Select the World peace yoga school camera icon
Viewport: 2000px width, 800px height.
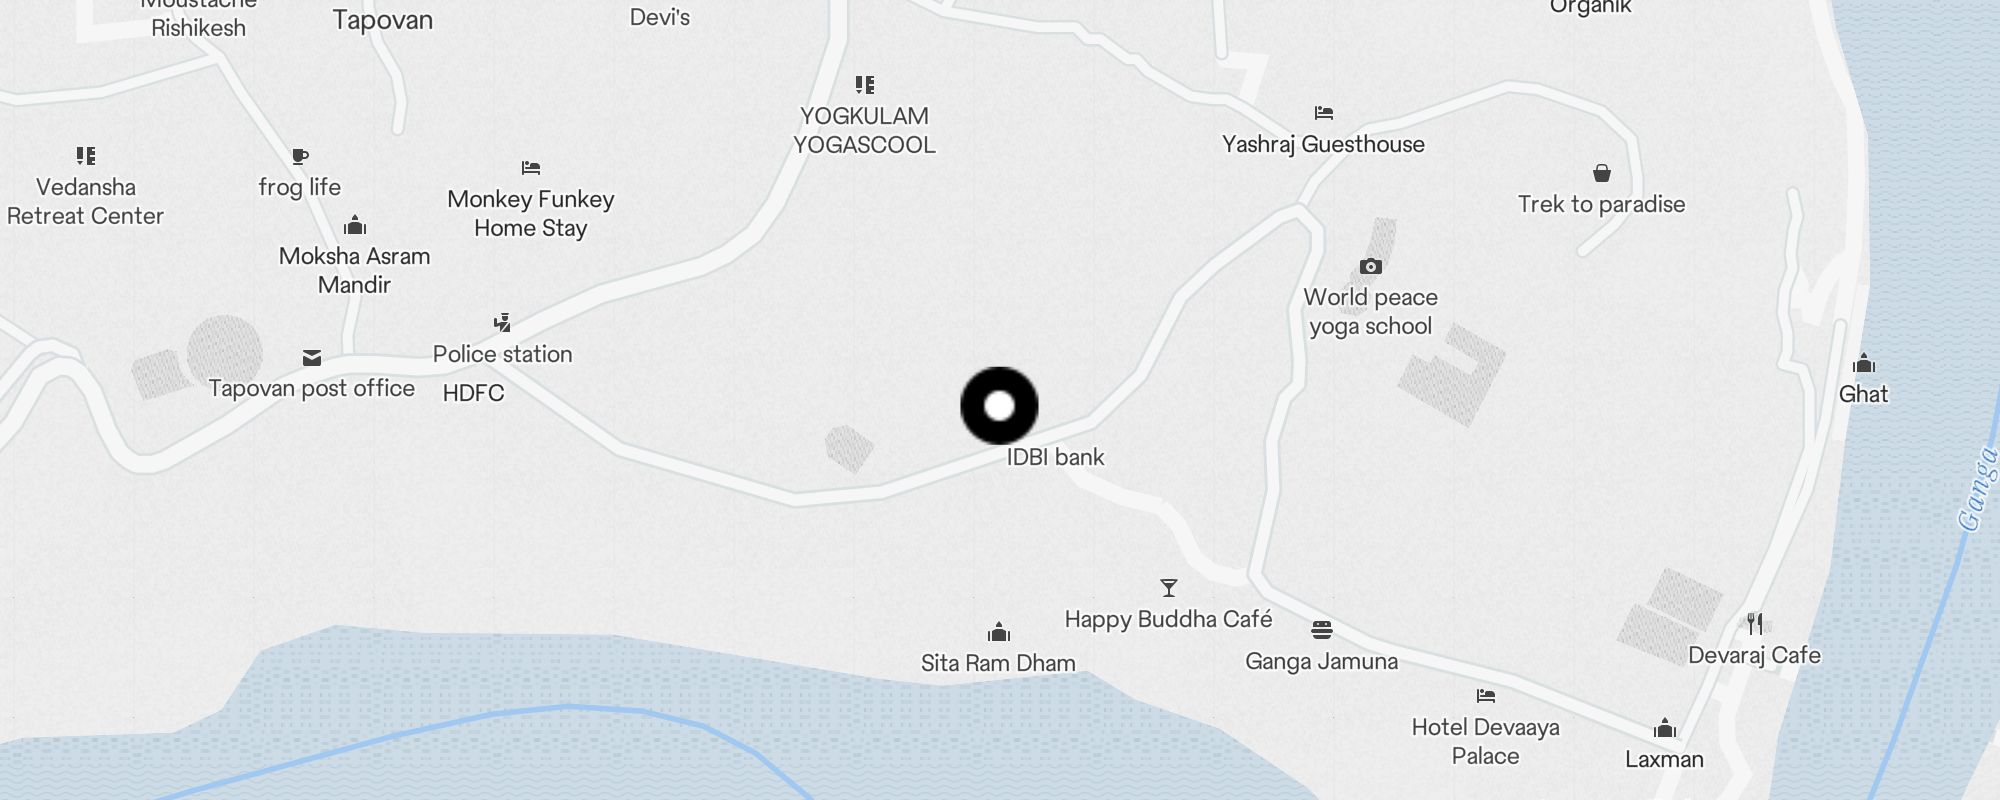coord(1371,266)
